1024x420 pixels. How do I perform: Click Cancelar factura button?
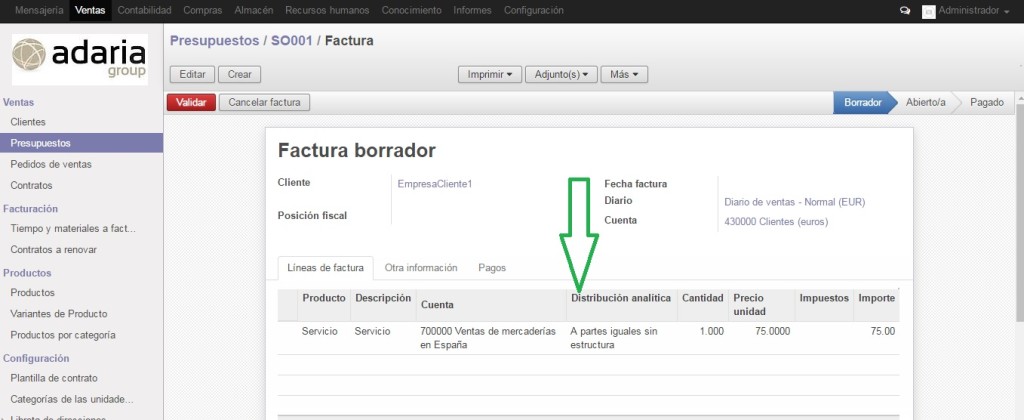tap(264, 103)
